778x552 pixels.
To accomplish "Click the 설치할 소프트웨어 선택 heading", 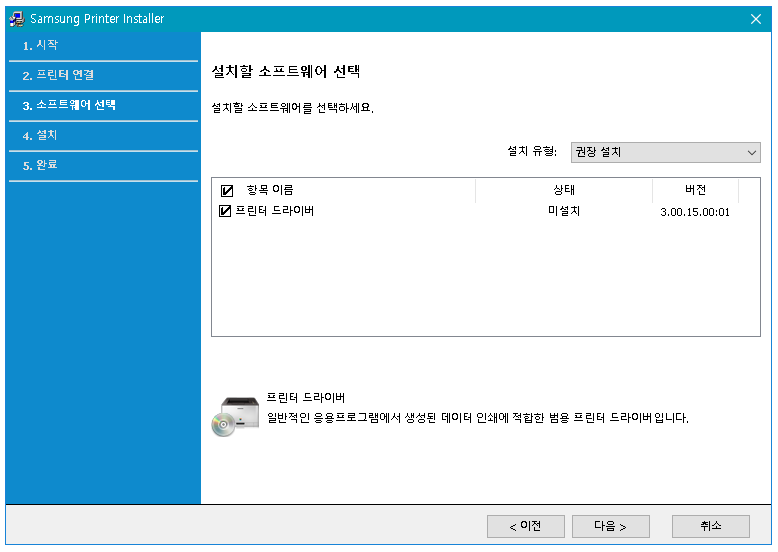I will click(286, 72).
